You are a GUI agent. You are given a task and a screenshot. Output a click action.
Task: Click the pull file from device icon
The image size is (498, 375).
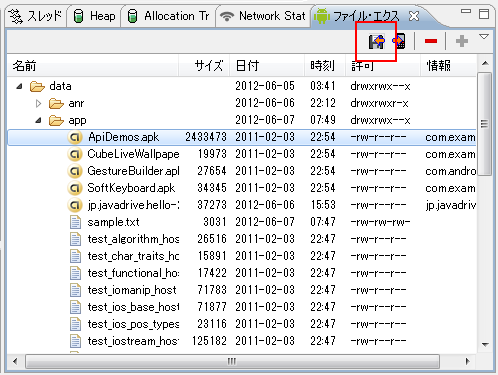(377, 41)
